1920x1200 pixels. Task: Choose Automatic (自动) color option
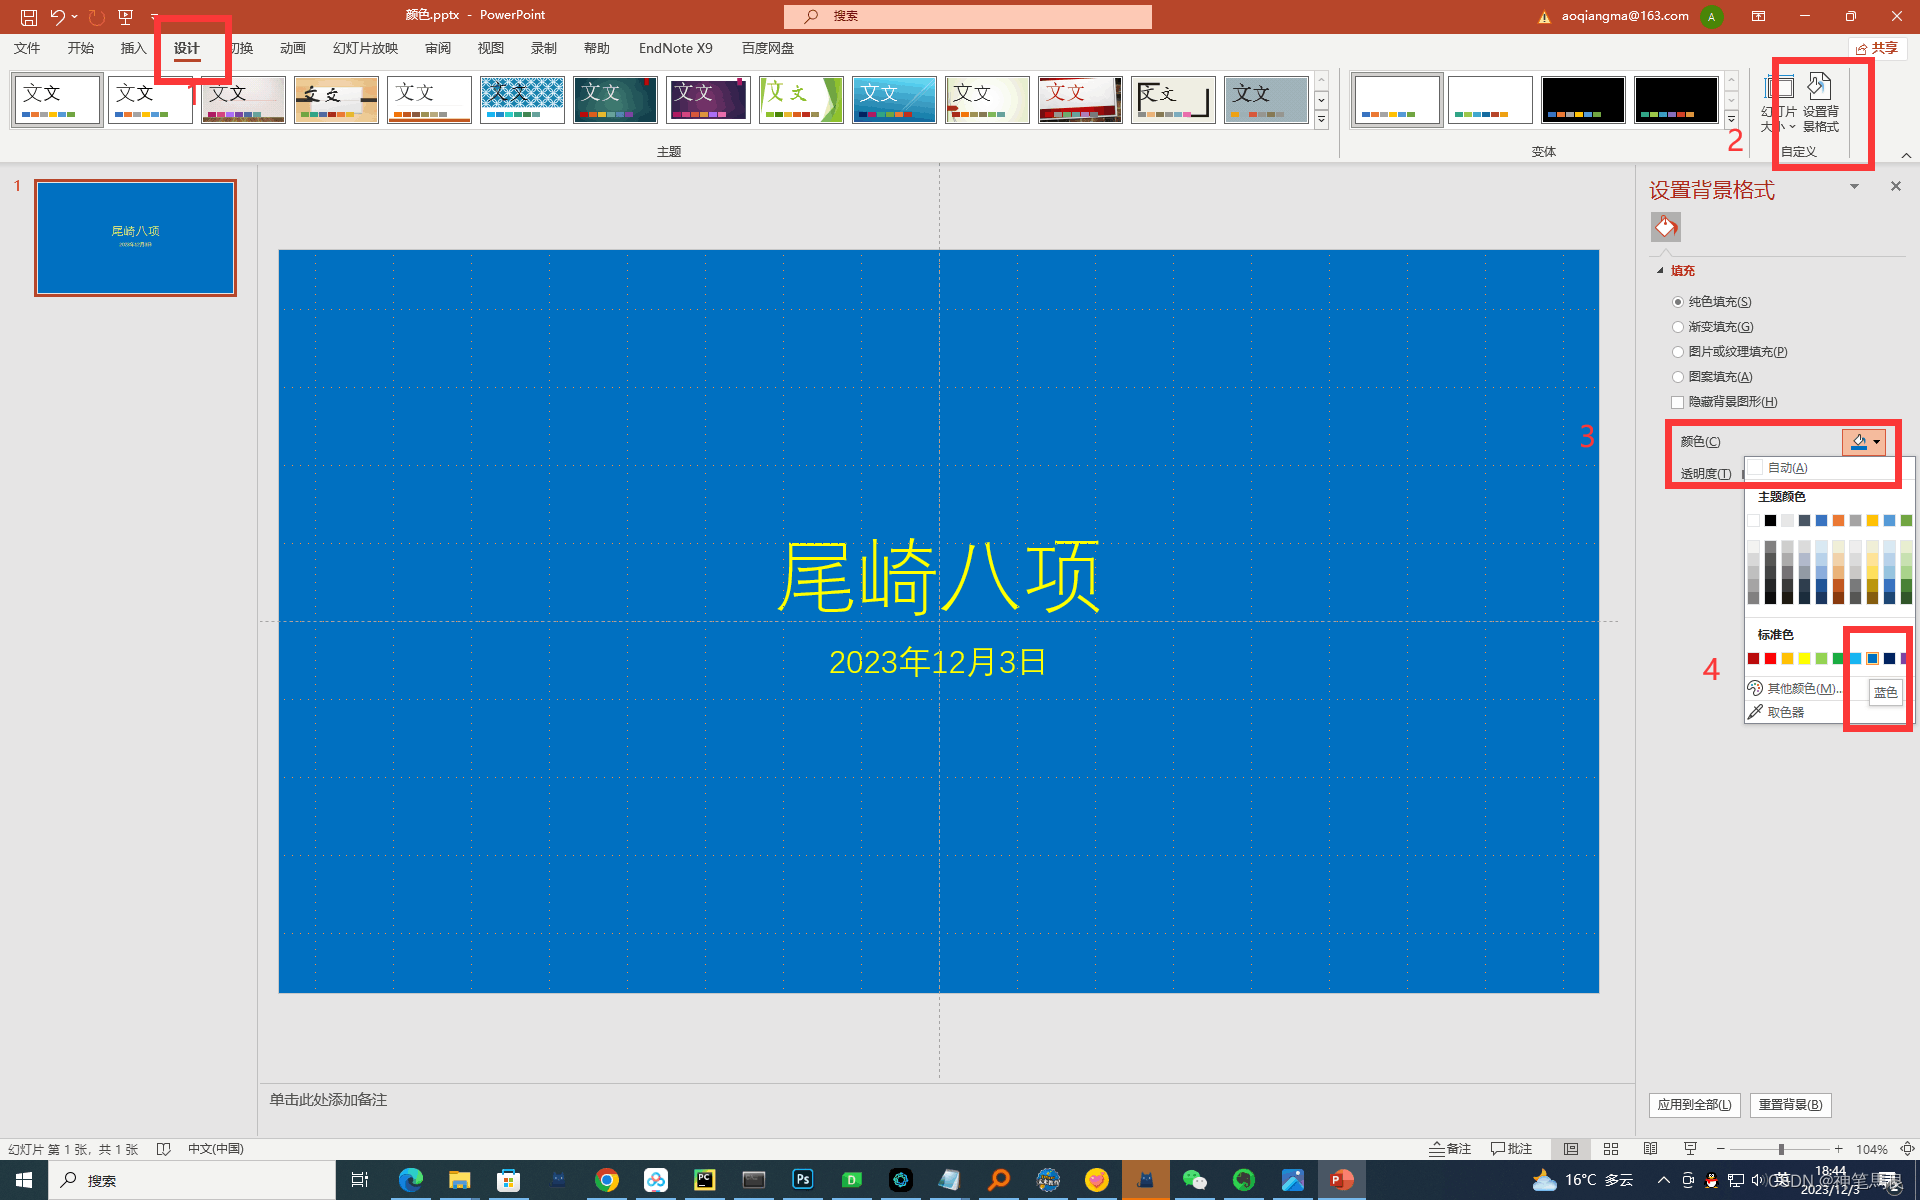(1820, 468)
